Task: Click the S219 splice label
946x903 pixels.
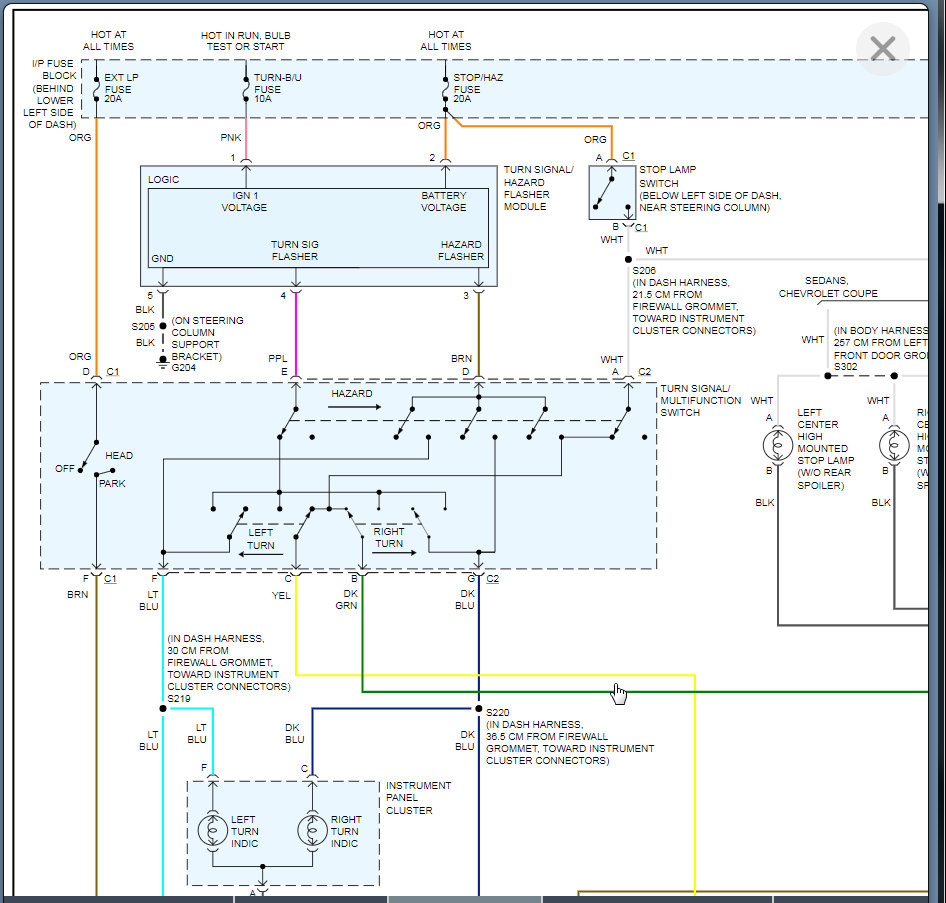Action: point(179,699)
